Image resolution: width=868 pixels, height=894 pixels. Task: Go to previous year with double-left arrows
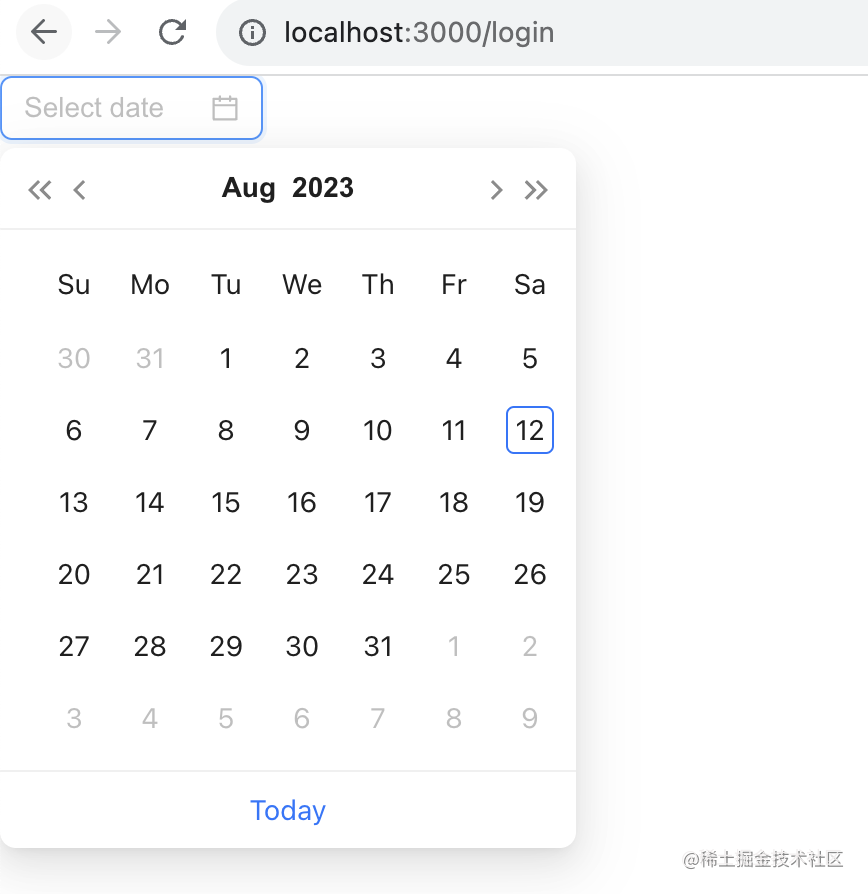pyautogui.click(x=40, y=190)
